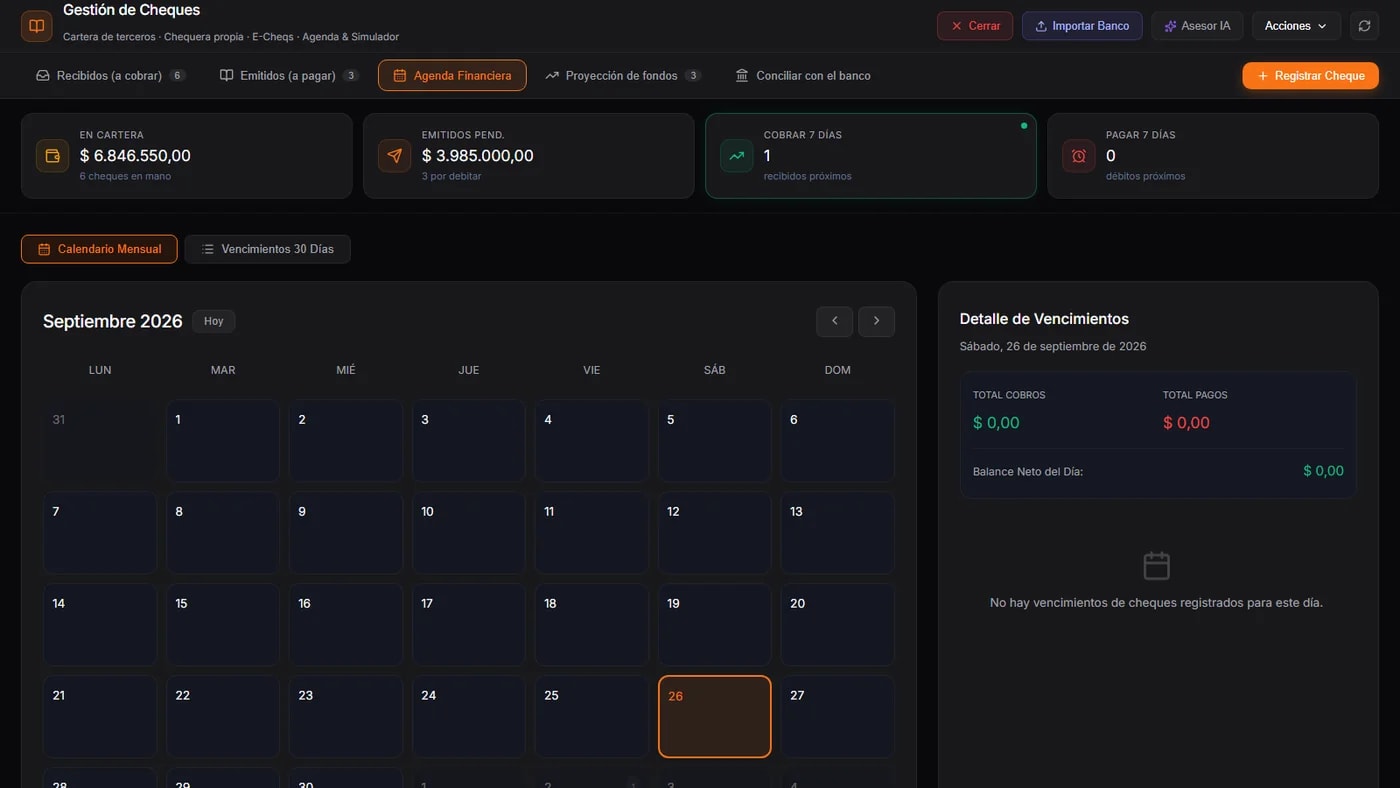Click the Detalle de Vencimientos heading

(1044, 319)
